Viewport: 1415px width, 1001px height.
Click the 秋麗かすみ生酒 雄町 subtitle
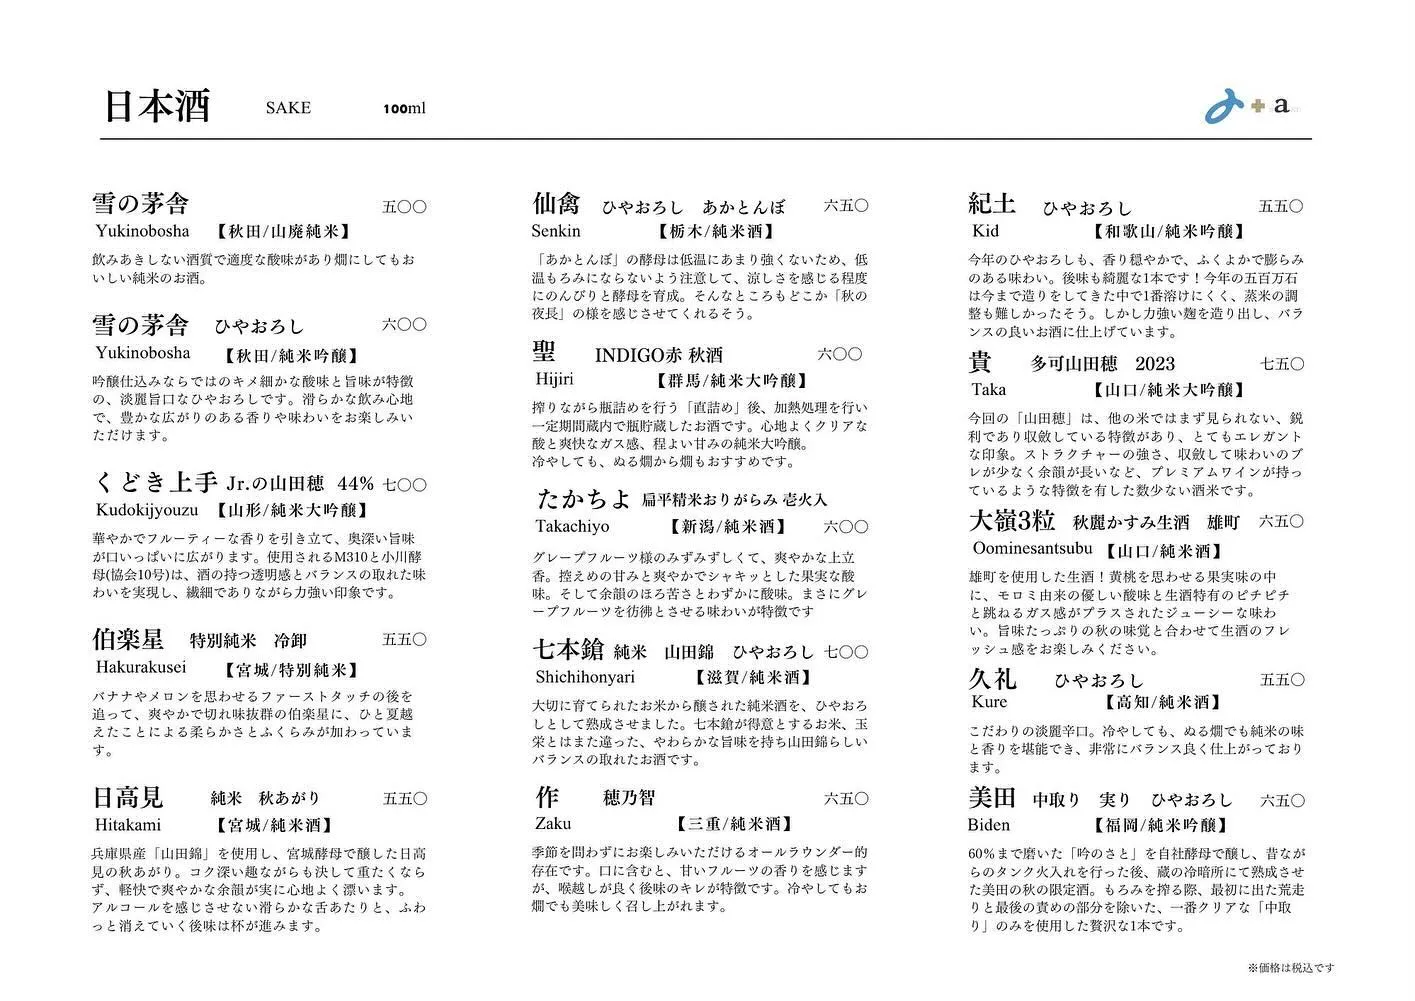(x=1156, y=522)
